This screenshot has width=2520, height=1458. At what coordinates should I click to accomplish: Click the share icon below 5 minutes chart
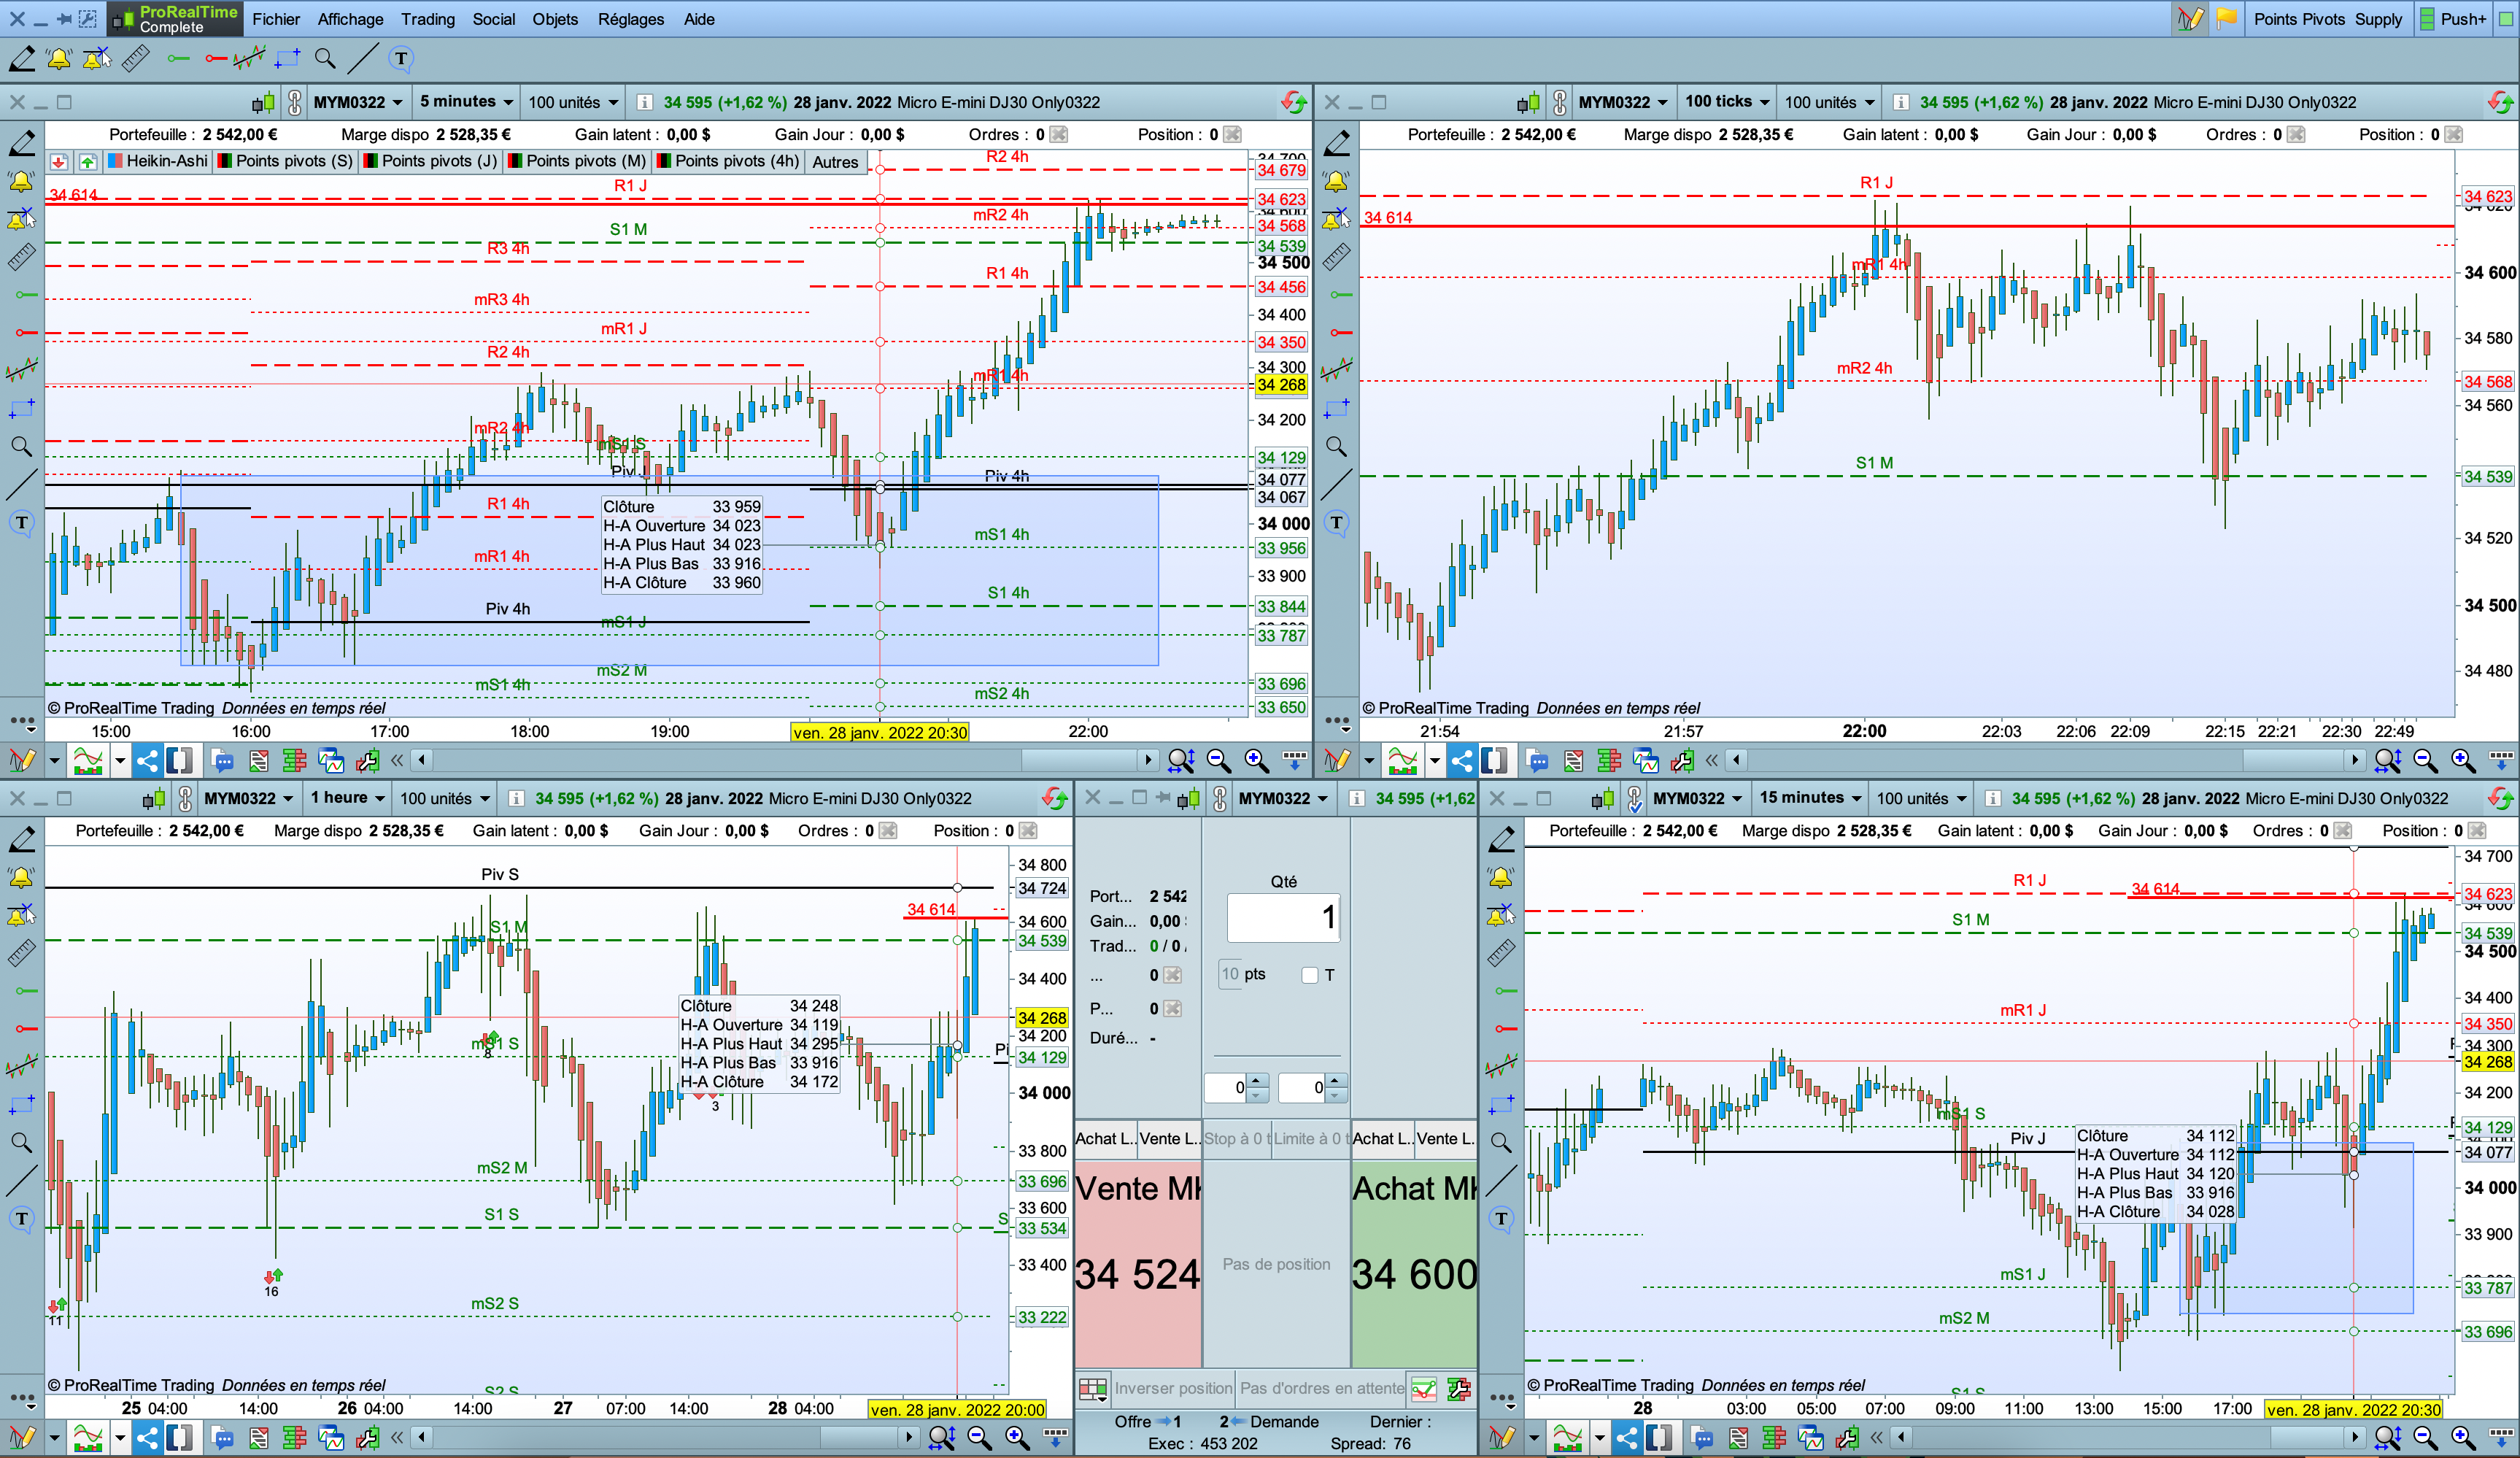pos(147,761)
